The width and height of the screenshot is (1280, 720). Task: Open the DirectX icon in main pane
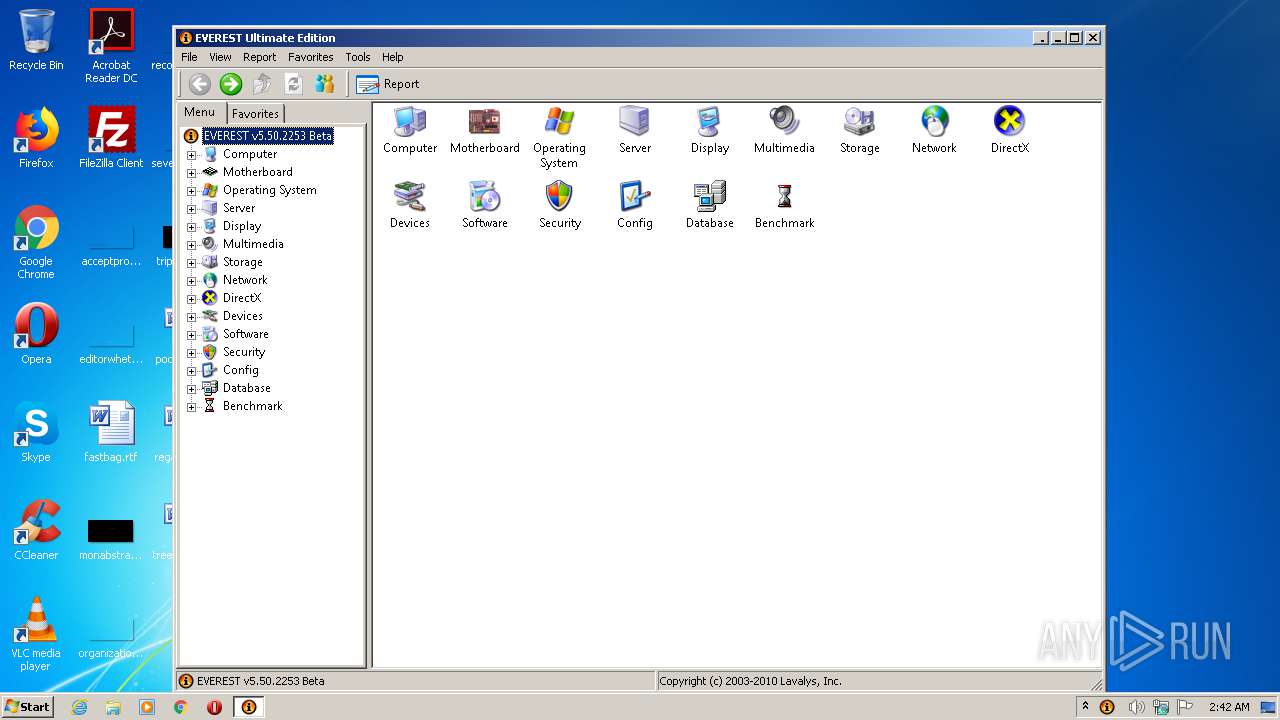tap(1009, 122)
